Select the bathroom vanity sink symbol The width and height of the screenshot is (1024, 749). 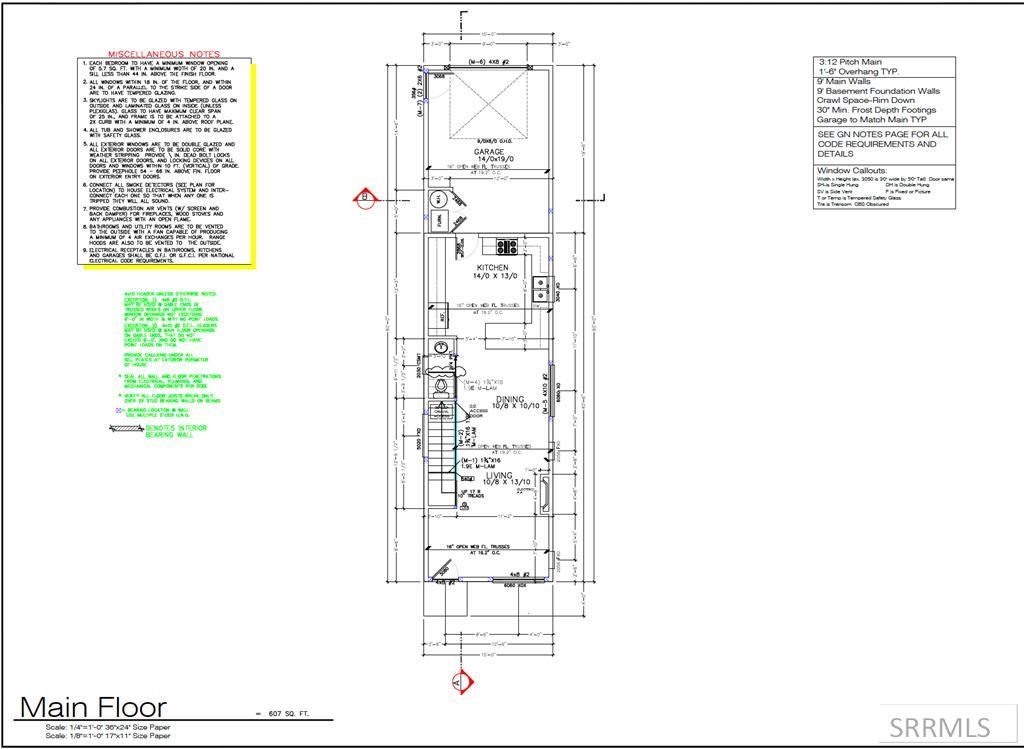pyautogui.click(x=440, y=347)
